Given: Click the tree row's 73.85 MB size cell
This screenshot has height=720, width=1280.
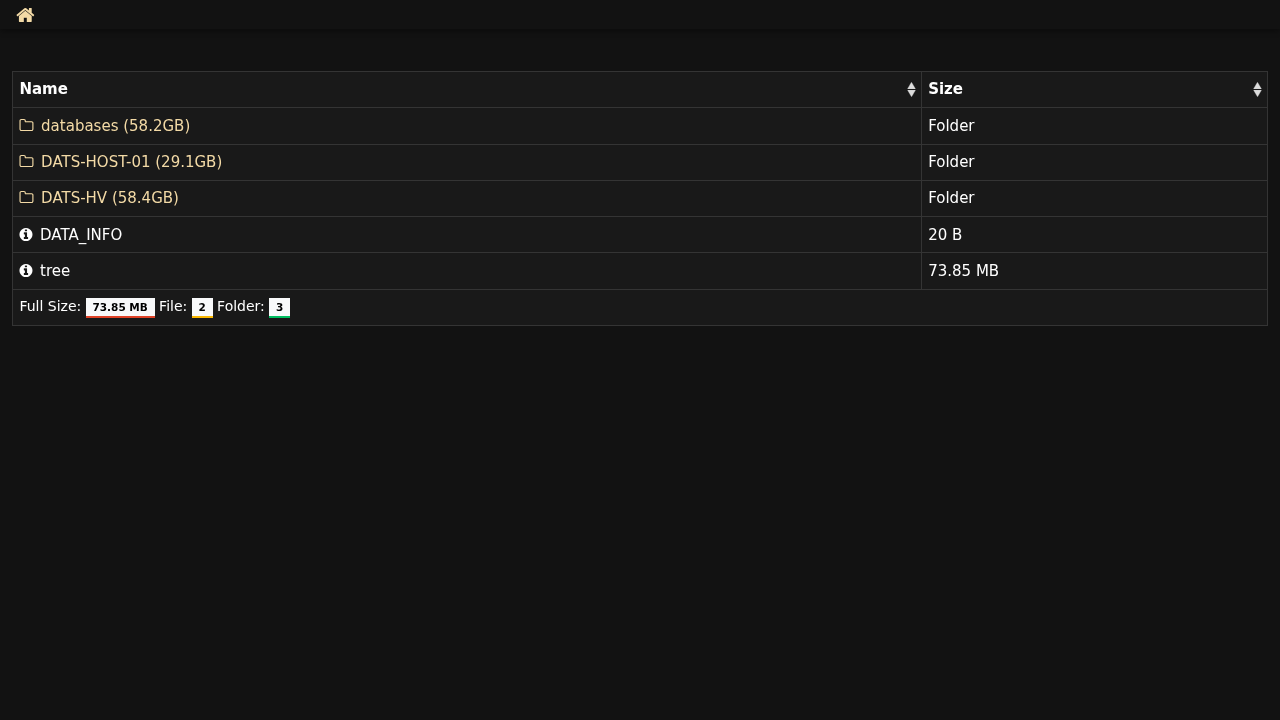Looking at the screenshot, I should click(x=963, y=271).
